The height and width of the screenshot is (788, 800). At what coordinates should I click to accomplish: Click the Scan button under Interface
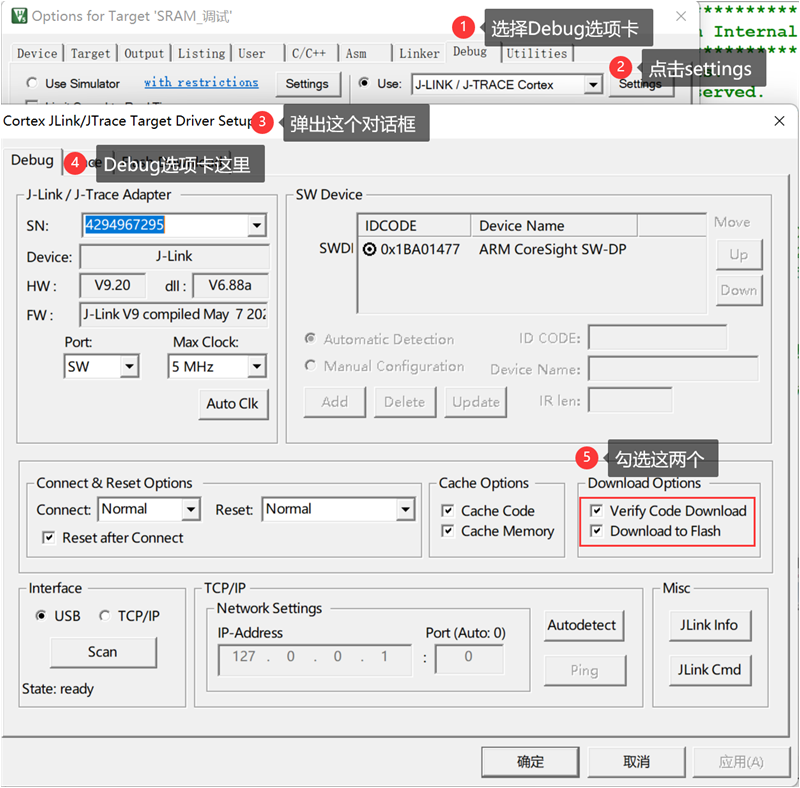coord(102,652)
